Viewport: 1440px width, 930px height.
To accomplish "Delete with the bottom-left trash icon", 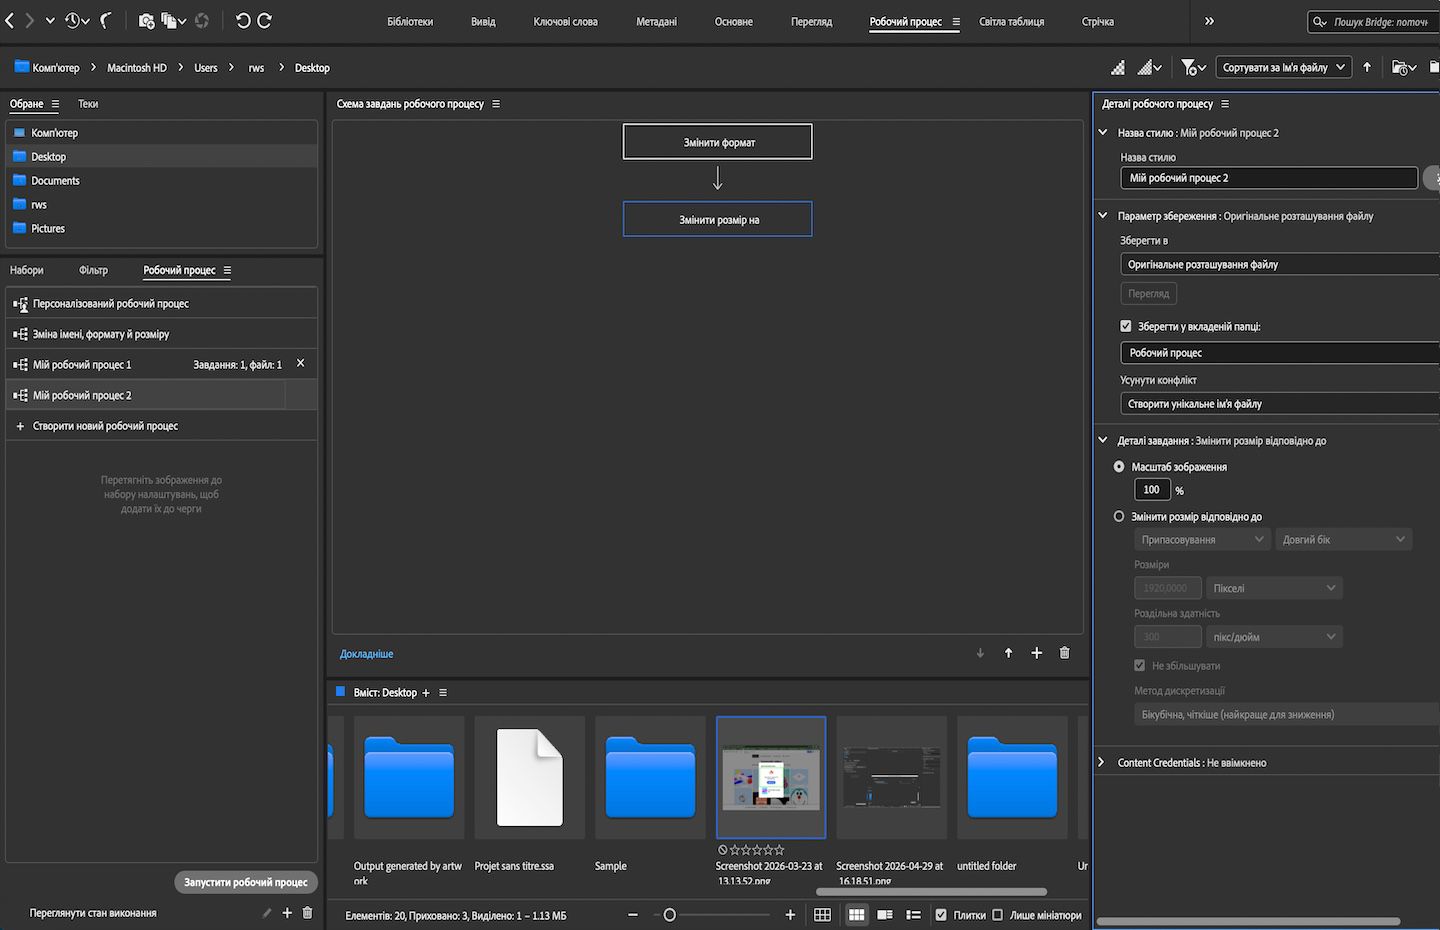I will [x=307, y=912].
